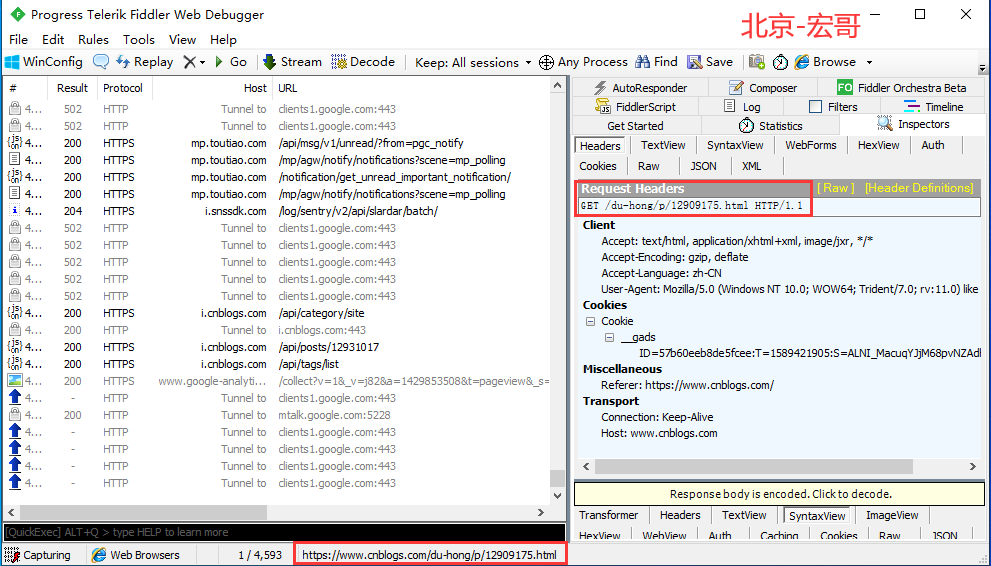
Task: Sort sessions by Result column header
Action: point(72,88)
